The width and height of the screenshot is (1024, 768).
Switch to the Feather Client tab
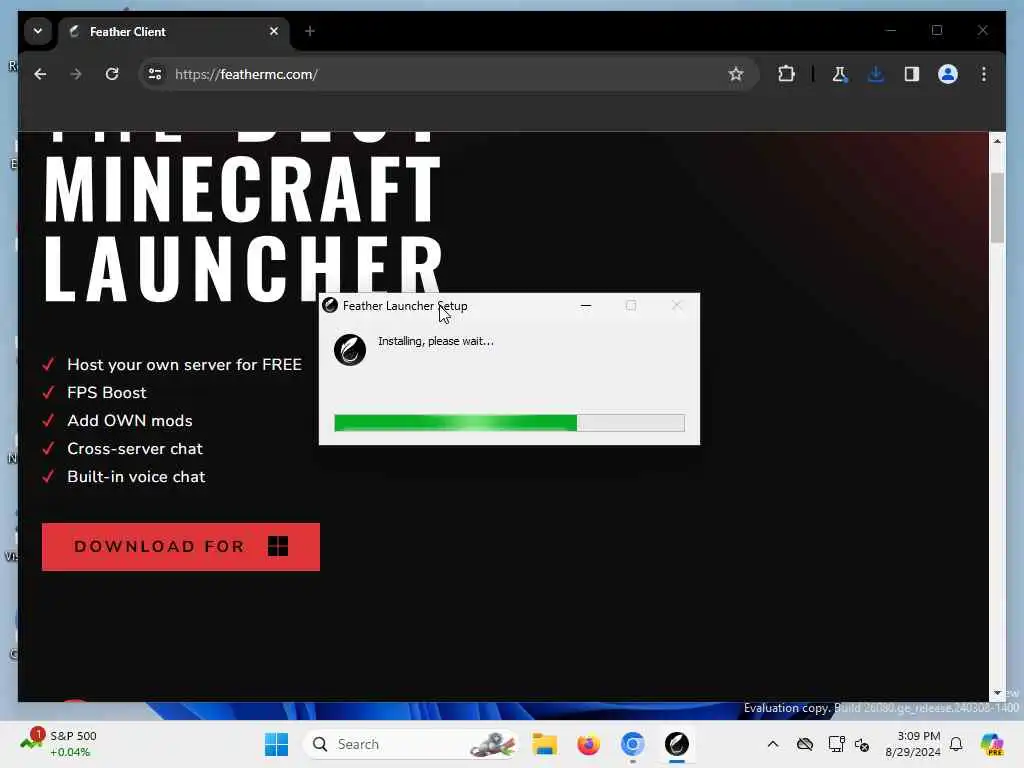173,31
